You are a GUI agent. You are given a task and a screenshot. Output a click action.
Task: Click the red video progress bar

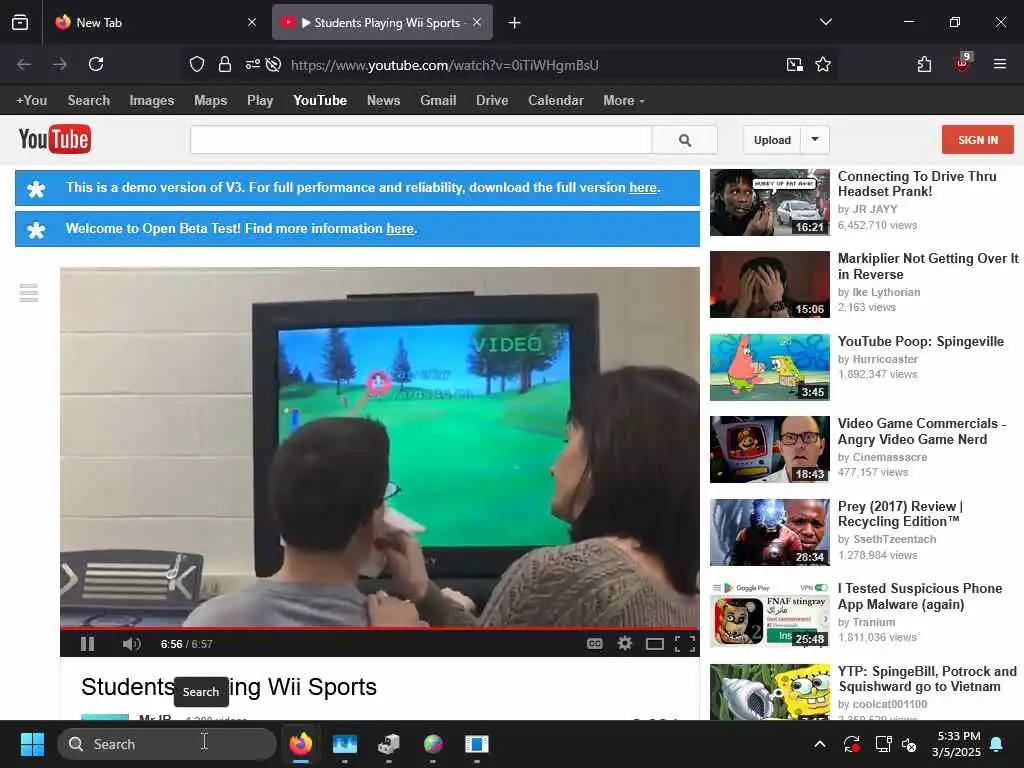click(379, 628)
